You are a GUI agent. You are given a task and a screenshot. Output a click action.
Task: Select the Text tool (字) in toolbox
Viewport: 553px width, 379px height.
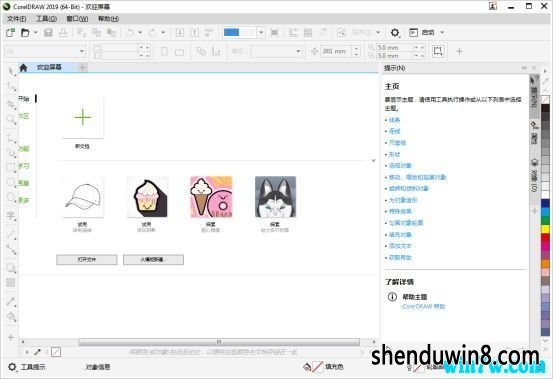click(x=11, y=215)
